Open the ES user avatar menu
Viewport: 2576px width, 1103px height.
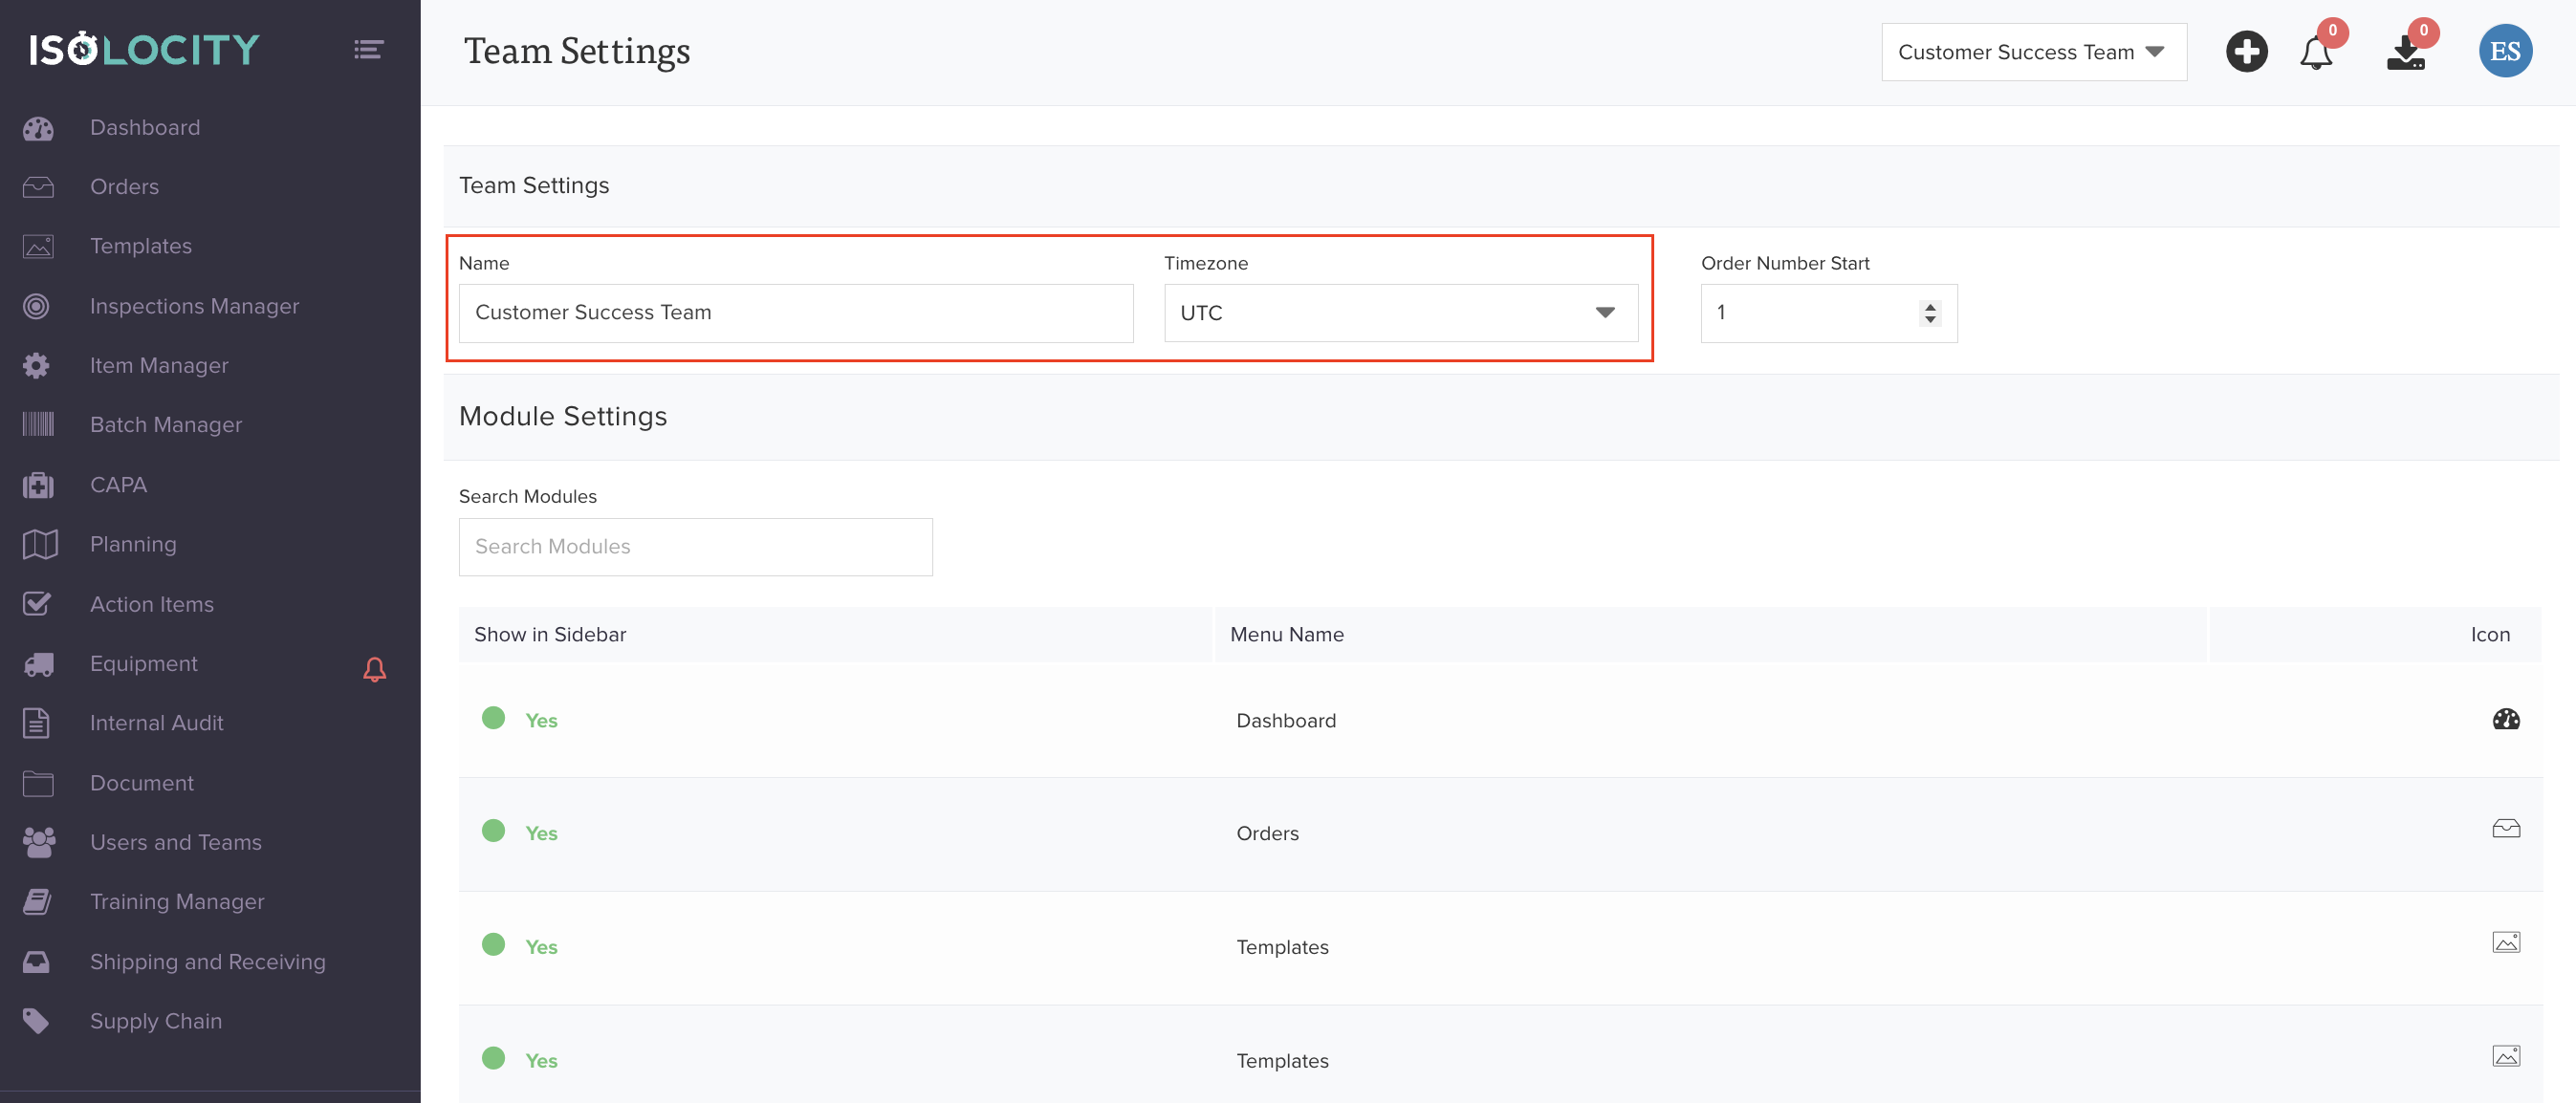click(2504, 51)
